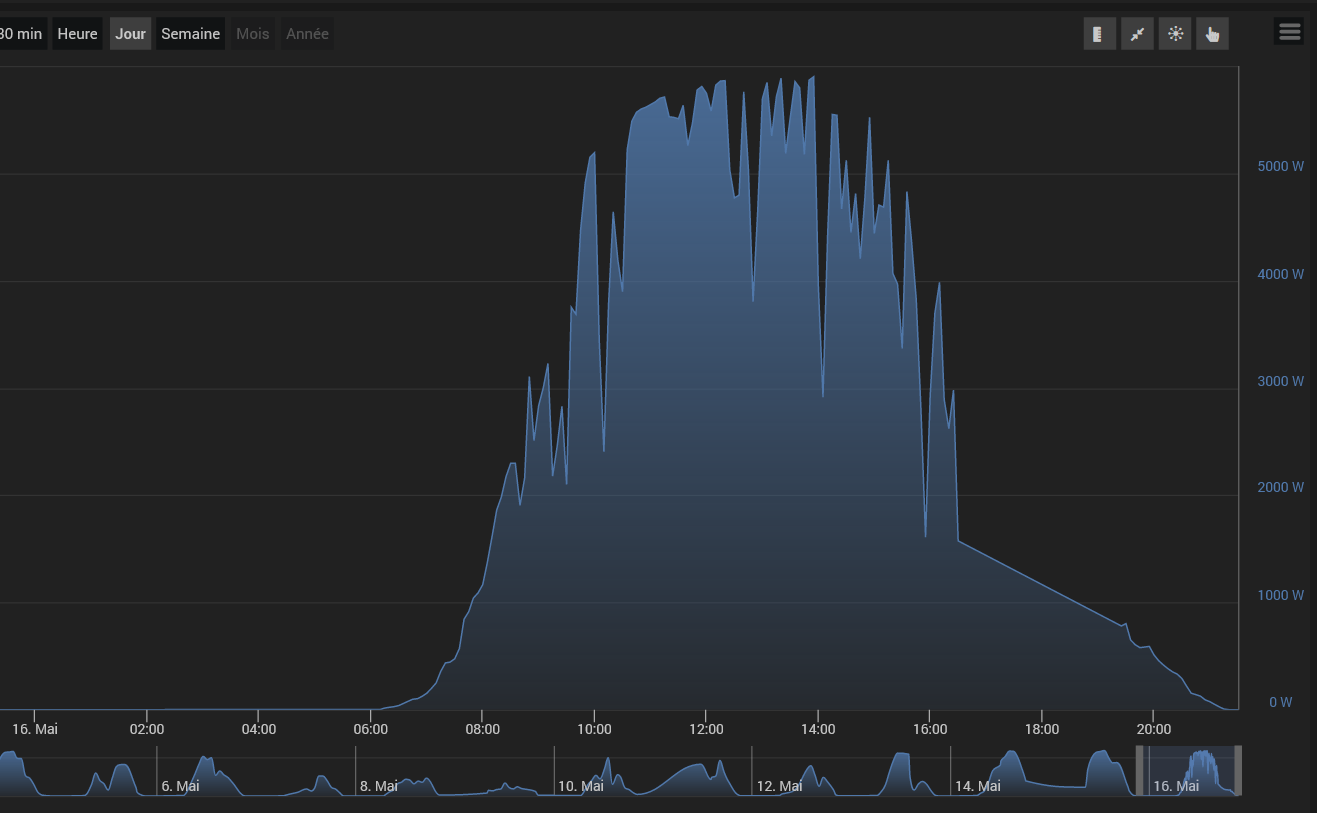Click the 2000 W axis label
This screenshot has height=813, width=1317.
[x=1280, y=487]
